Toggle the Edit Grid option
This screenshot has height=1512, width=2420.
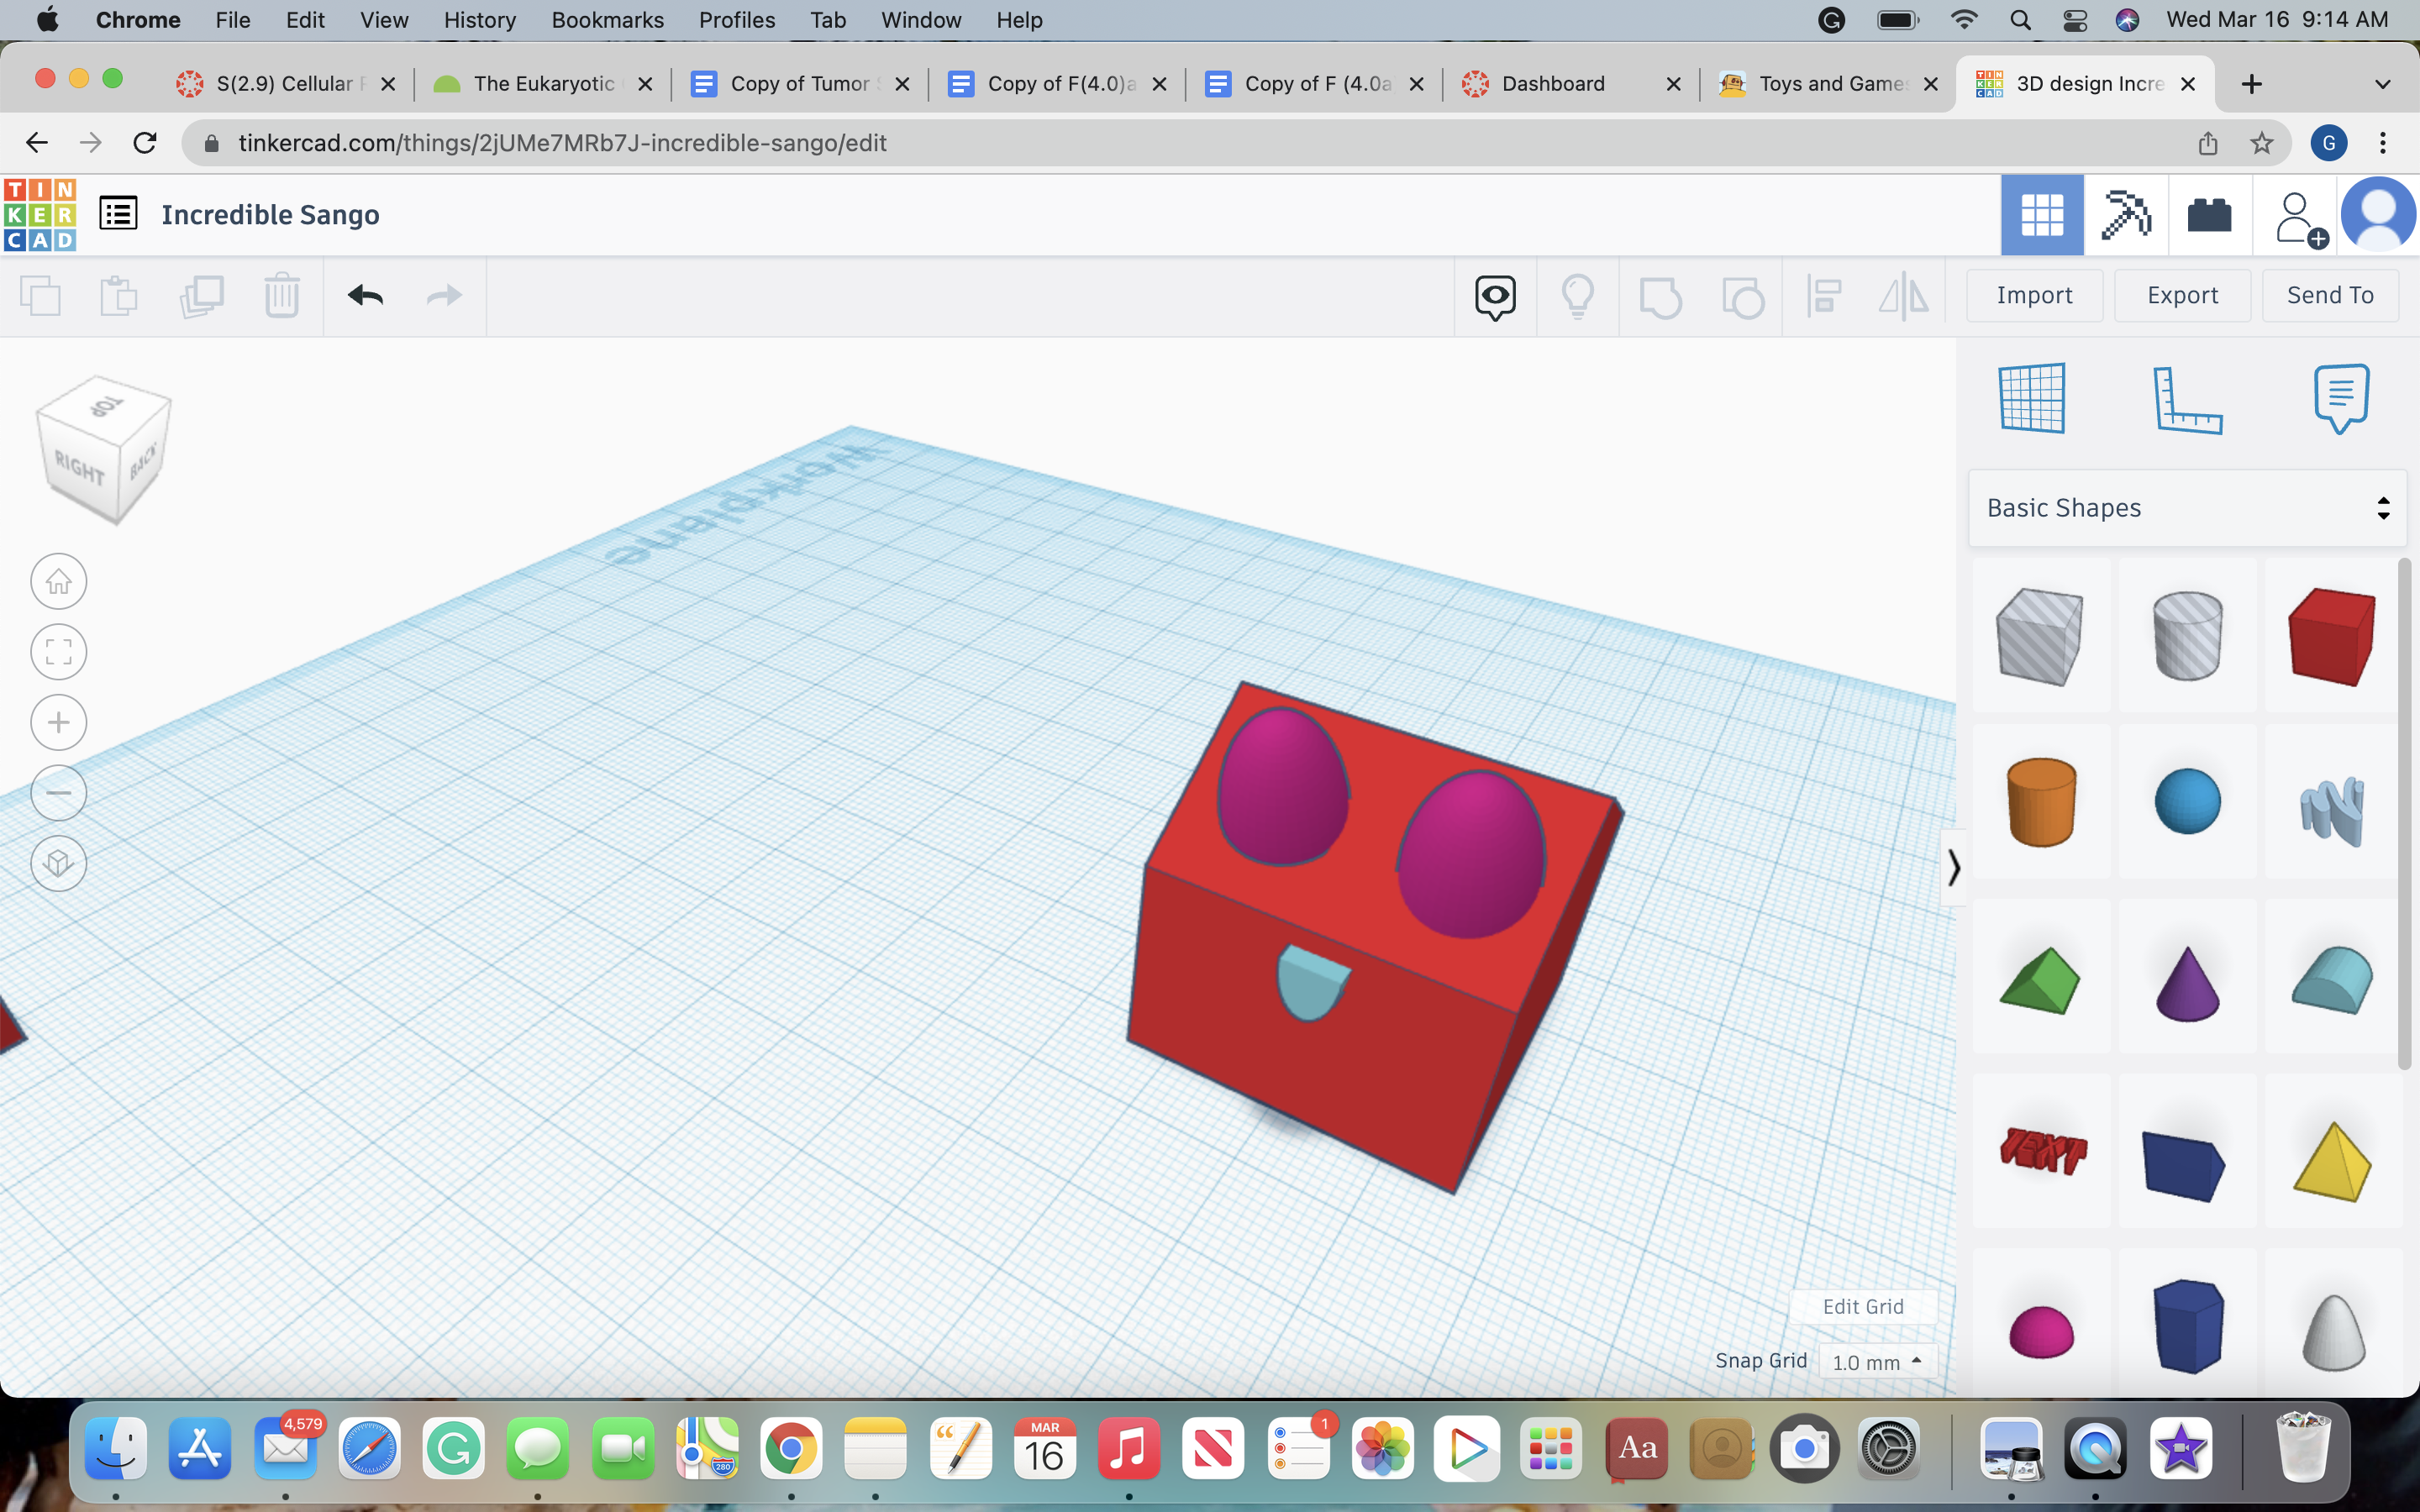[x=1865, y=1306]
